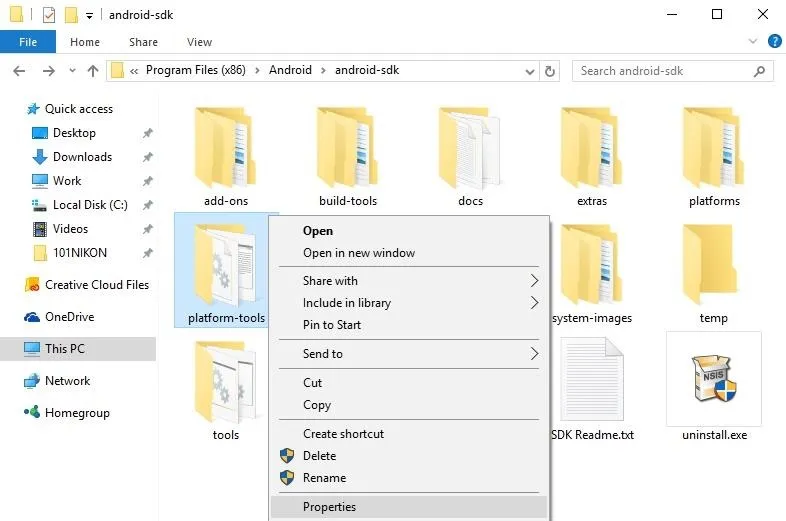Open Downloads in the navigation pane
The height and width of the screenshot is (521, 786).
[x=72, y=157]
